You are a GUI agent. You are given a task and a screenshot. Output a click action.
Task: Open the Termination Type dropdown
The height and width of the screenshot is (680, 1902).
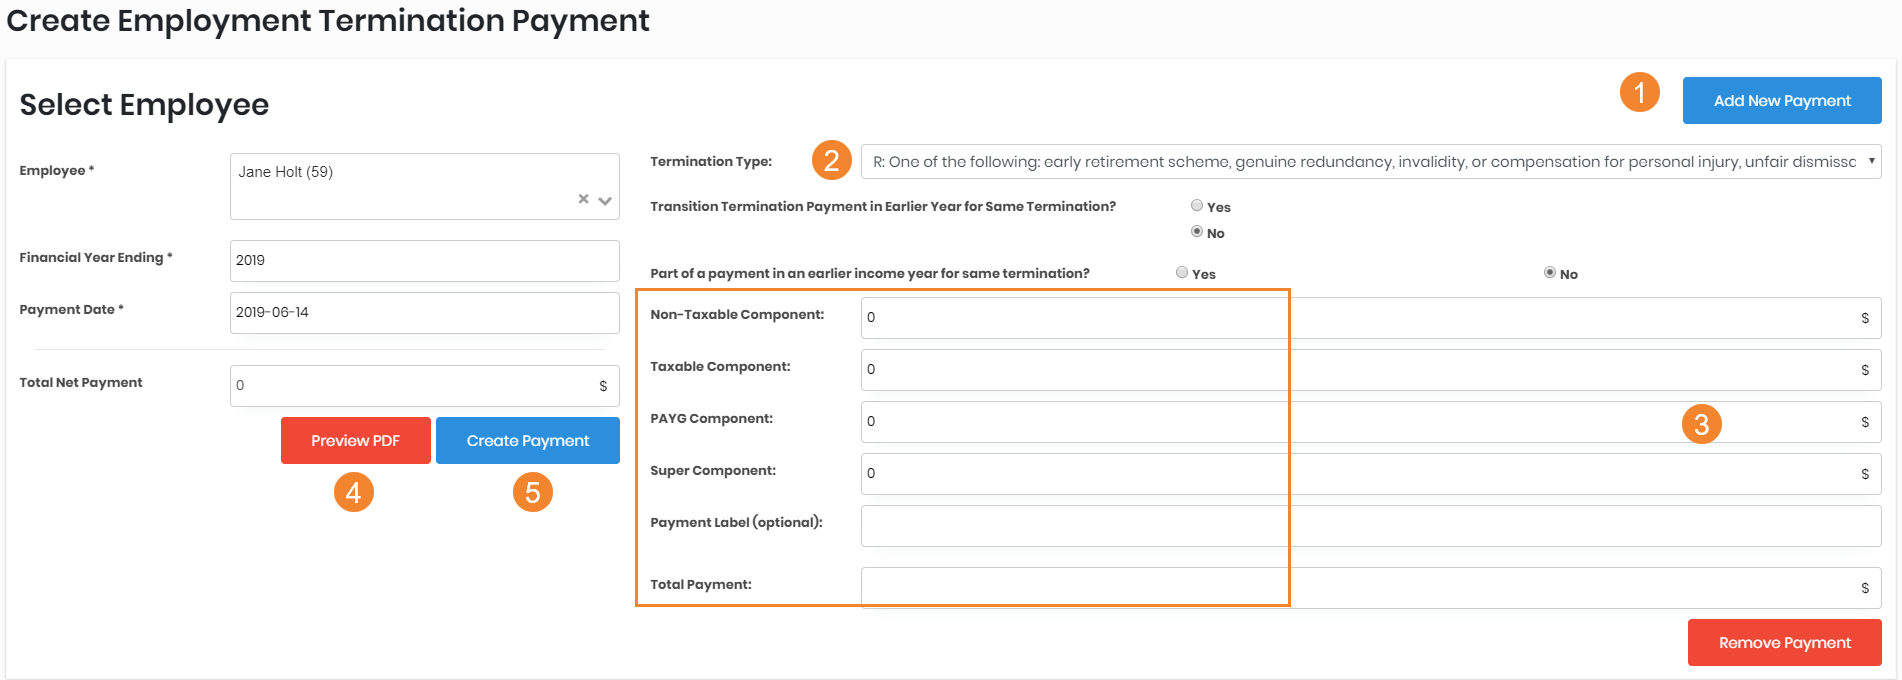(x=1370, y=162)
